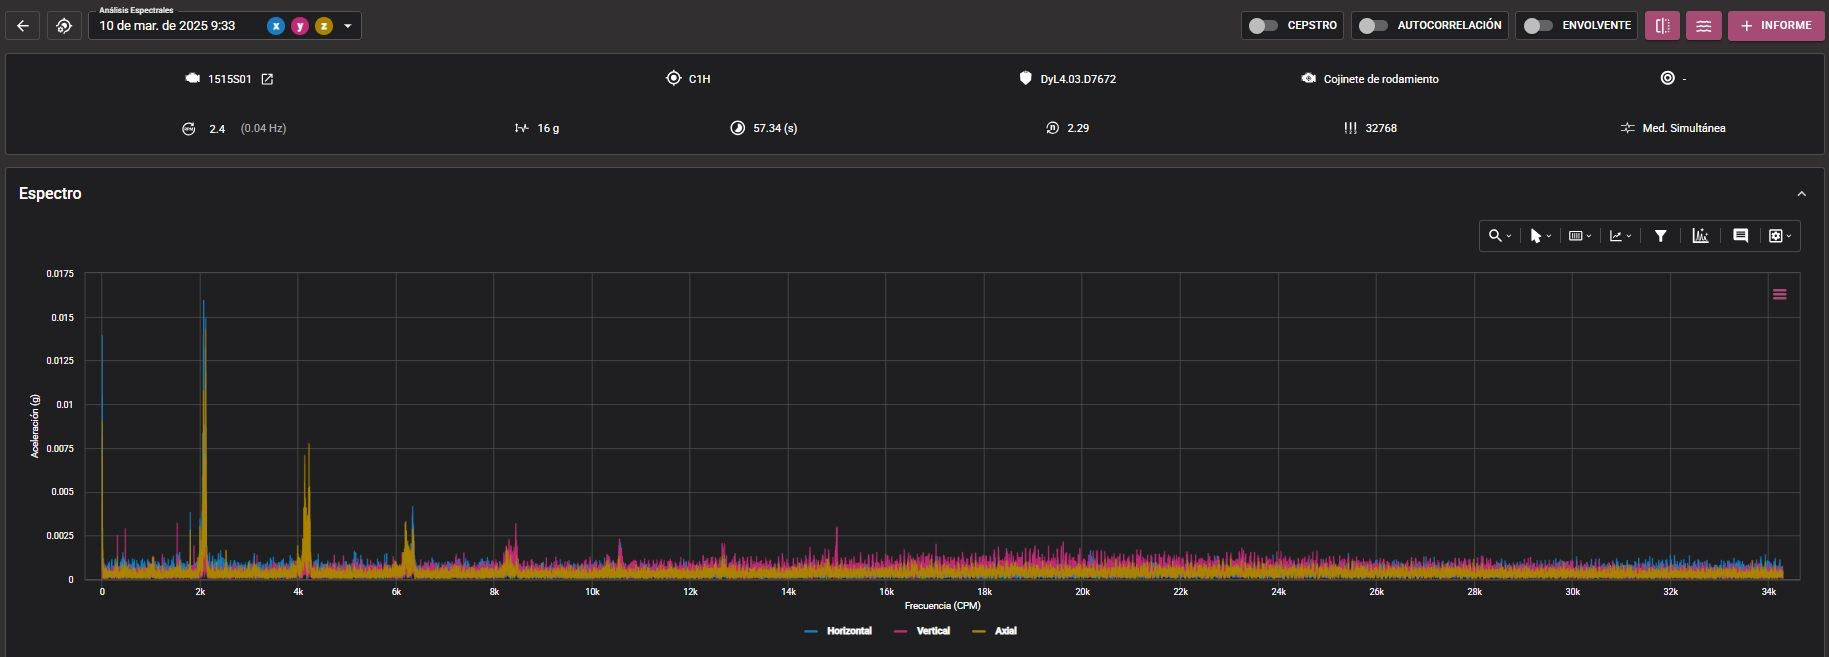This screenshot has height=657, width=1829.
Task: Click the refresh analysis icon beside back arrow
Action: (x=64, y=26)
